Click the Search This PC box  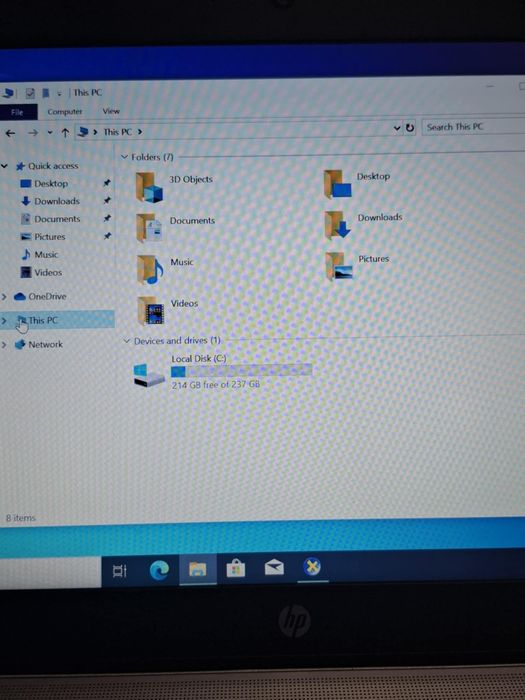pos(474,127)
